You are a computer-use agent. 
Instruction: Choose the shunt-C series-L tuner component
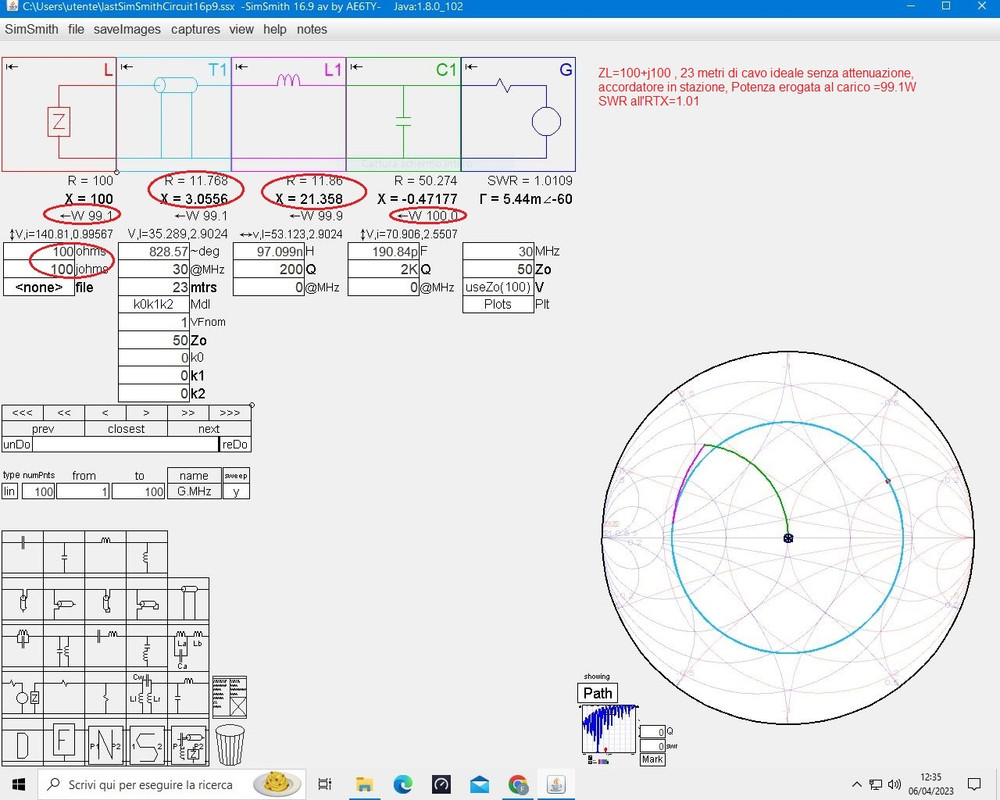coord(188,693)
